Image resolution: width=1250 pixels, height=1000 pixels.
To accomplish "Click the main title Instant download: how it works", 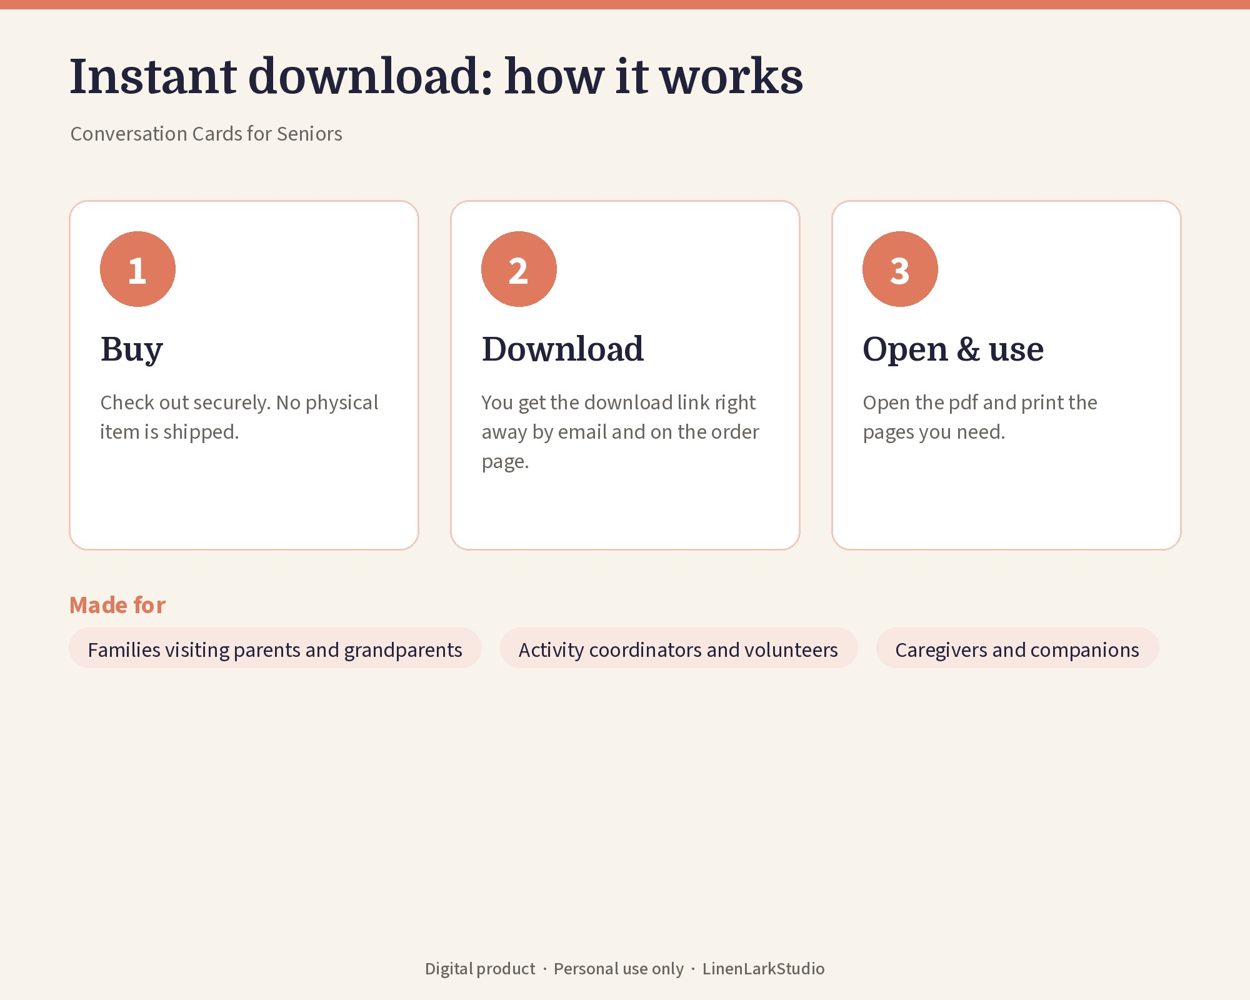I will click(x=436, y=77).
